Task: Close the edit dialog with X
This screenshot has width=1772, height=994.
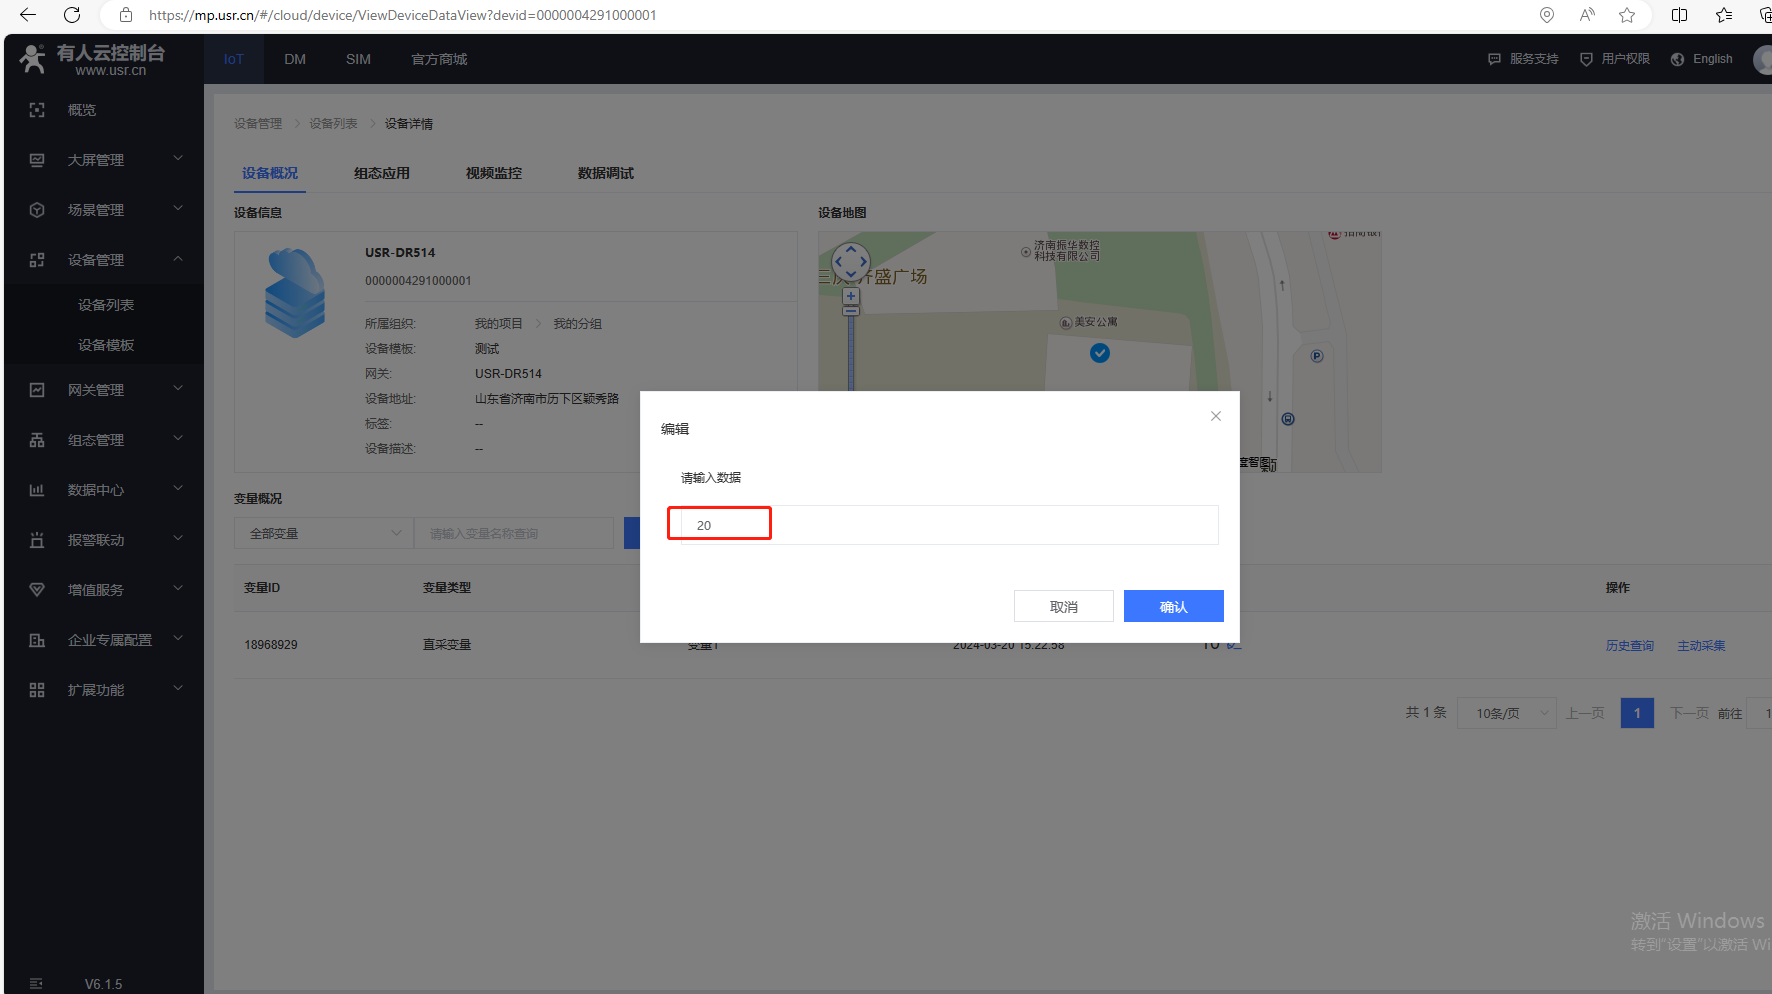Action: [1216, 416]
